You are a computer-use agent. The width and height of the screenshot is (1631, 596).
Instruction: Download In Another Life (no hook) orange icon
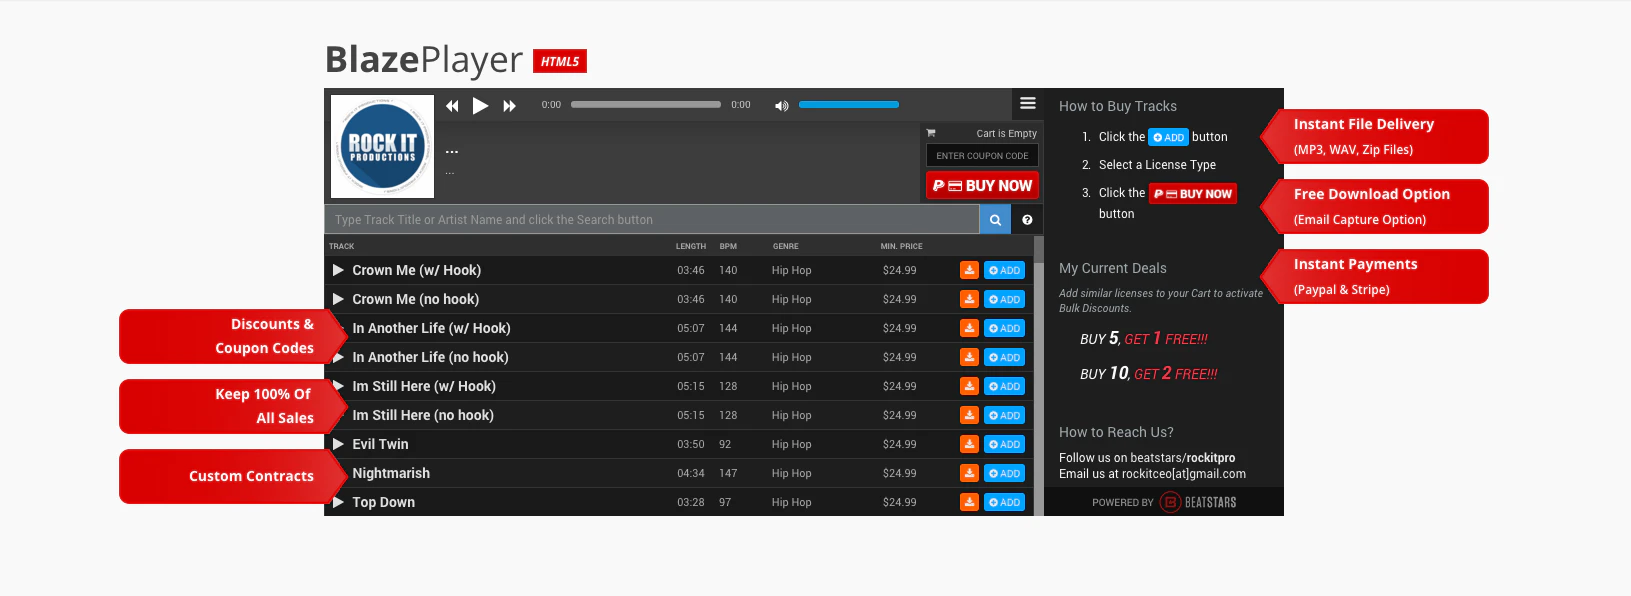point(969,357)
